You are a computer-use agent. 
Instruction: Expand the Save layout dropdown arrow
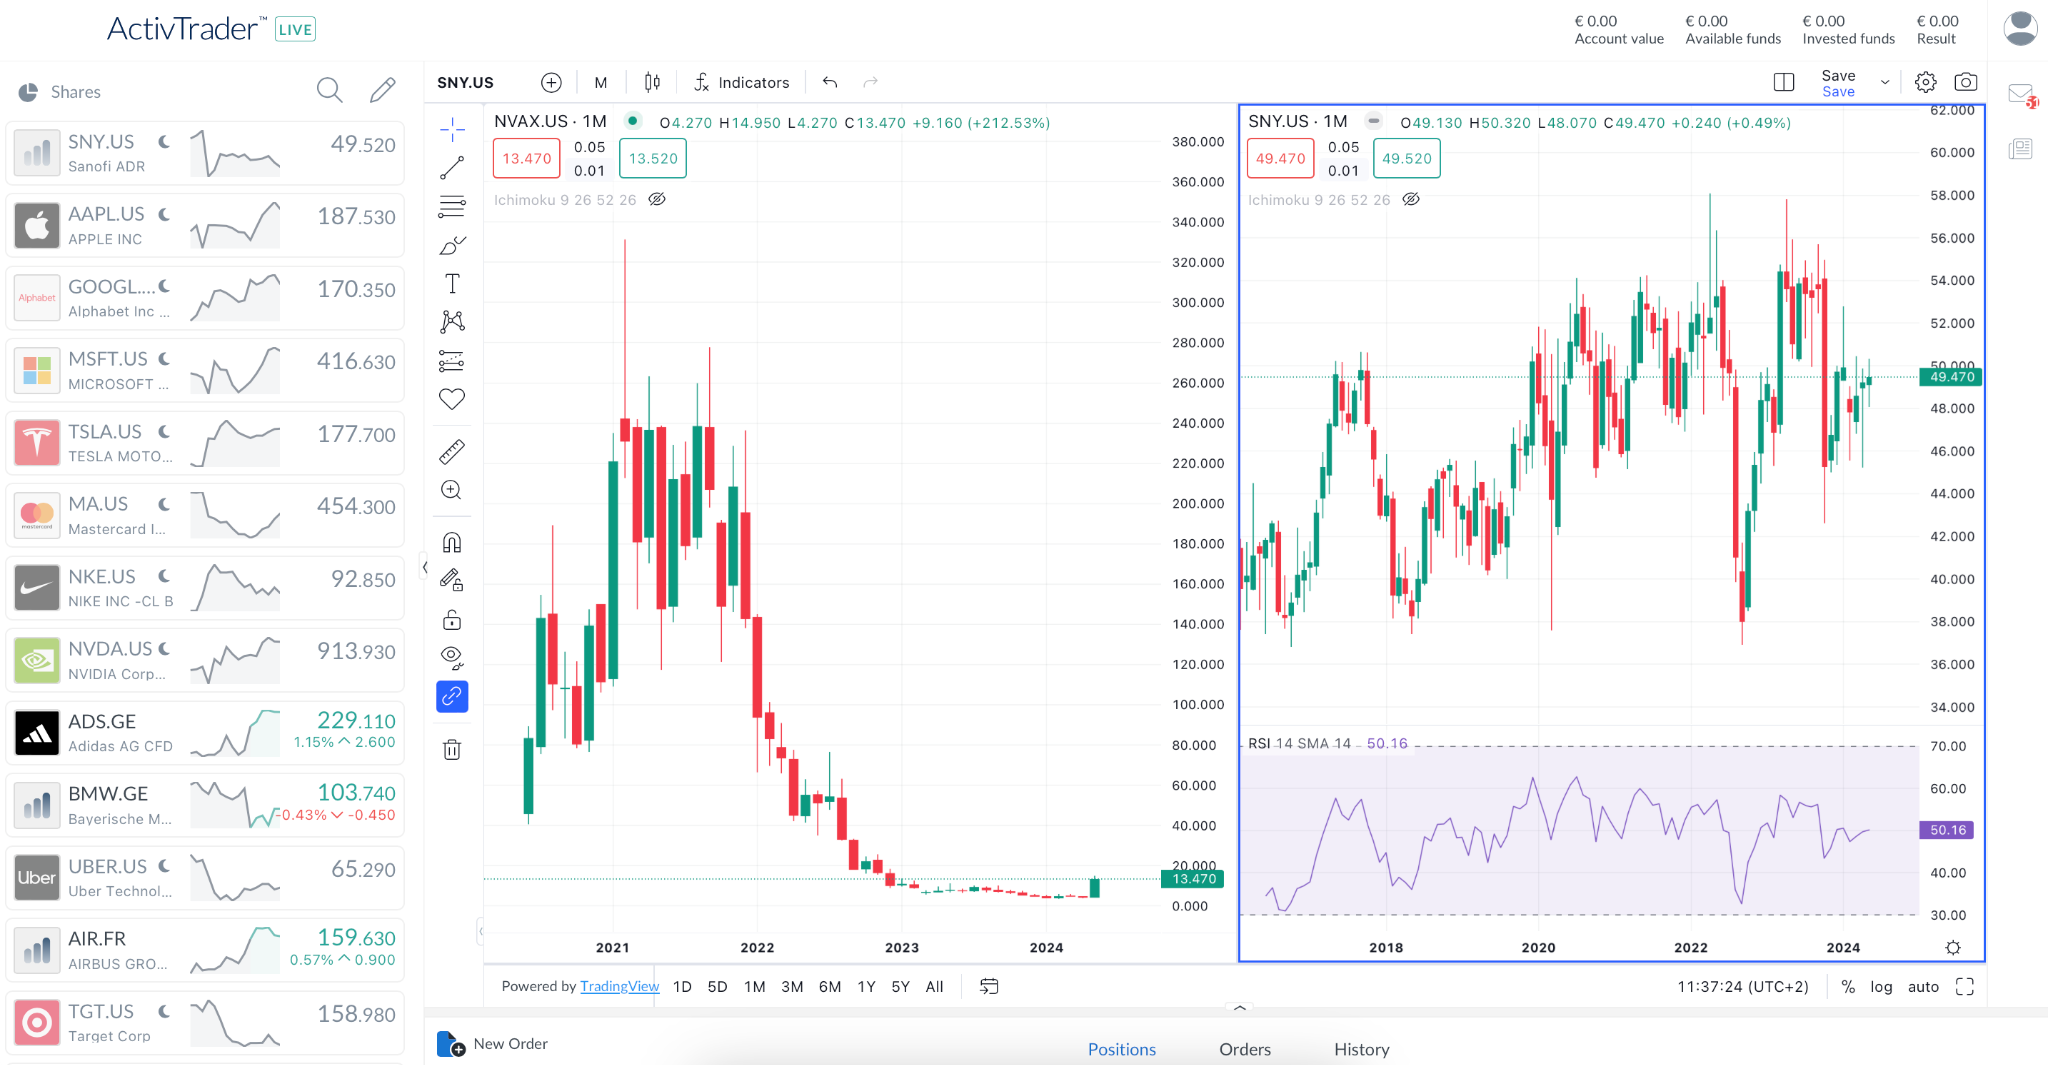[x=1885, y=82]
